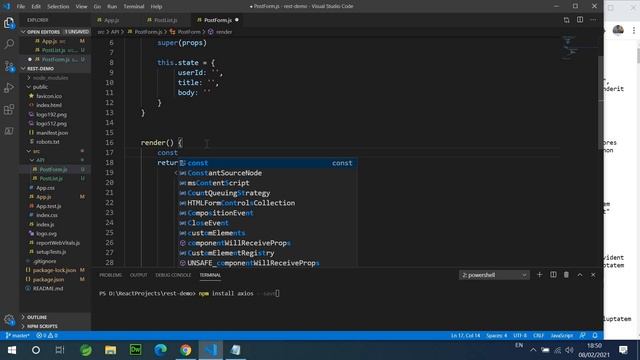Collapse the src folder
This screenshot has height=360, width=640.
click(36, 151)
